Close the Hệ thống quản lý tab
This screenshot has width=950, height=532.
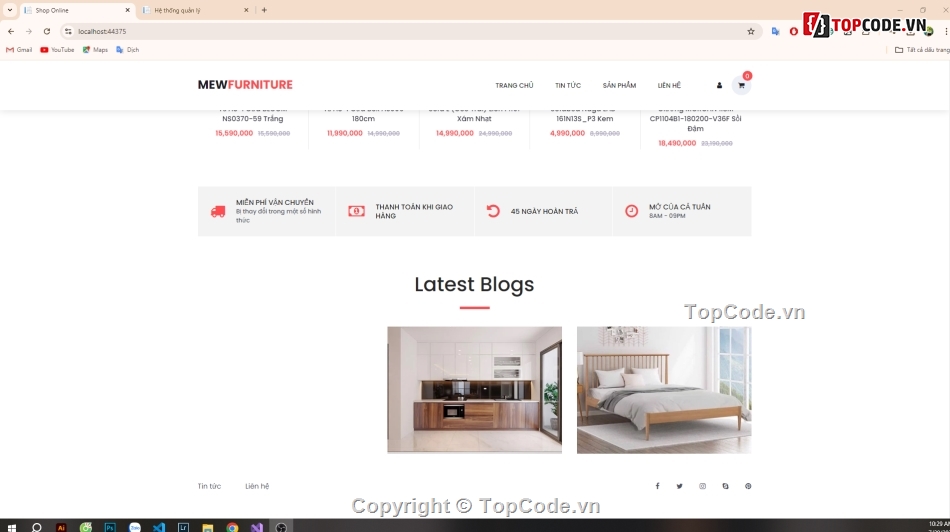246,10
